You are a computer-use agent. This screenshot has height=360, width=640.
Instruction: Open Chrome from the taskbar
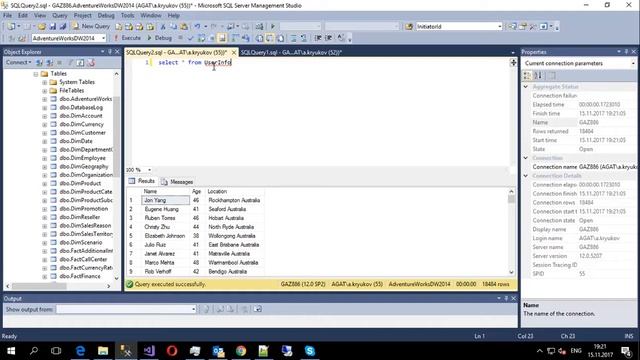(241, 351)
